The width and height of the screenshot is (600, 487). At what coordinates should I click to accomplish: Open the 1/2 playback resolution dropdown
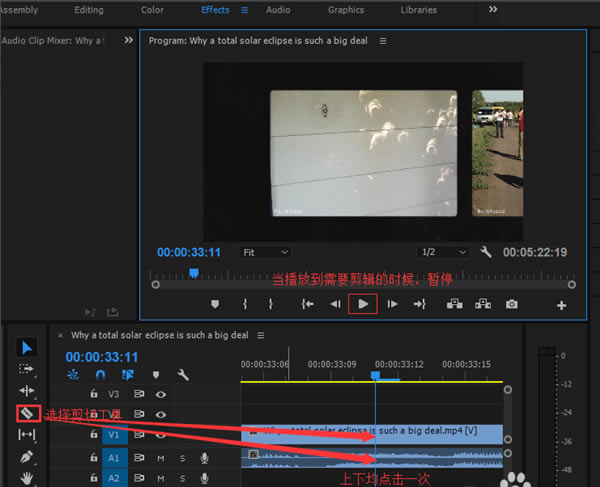click(x=441, y=252)
